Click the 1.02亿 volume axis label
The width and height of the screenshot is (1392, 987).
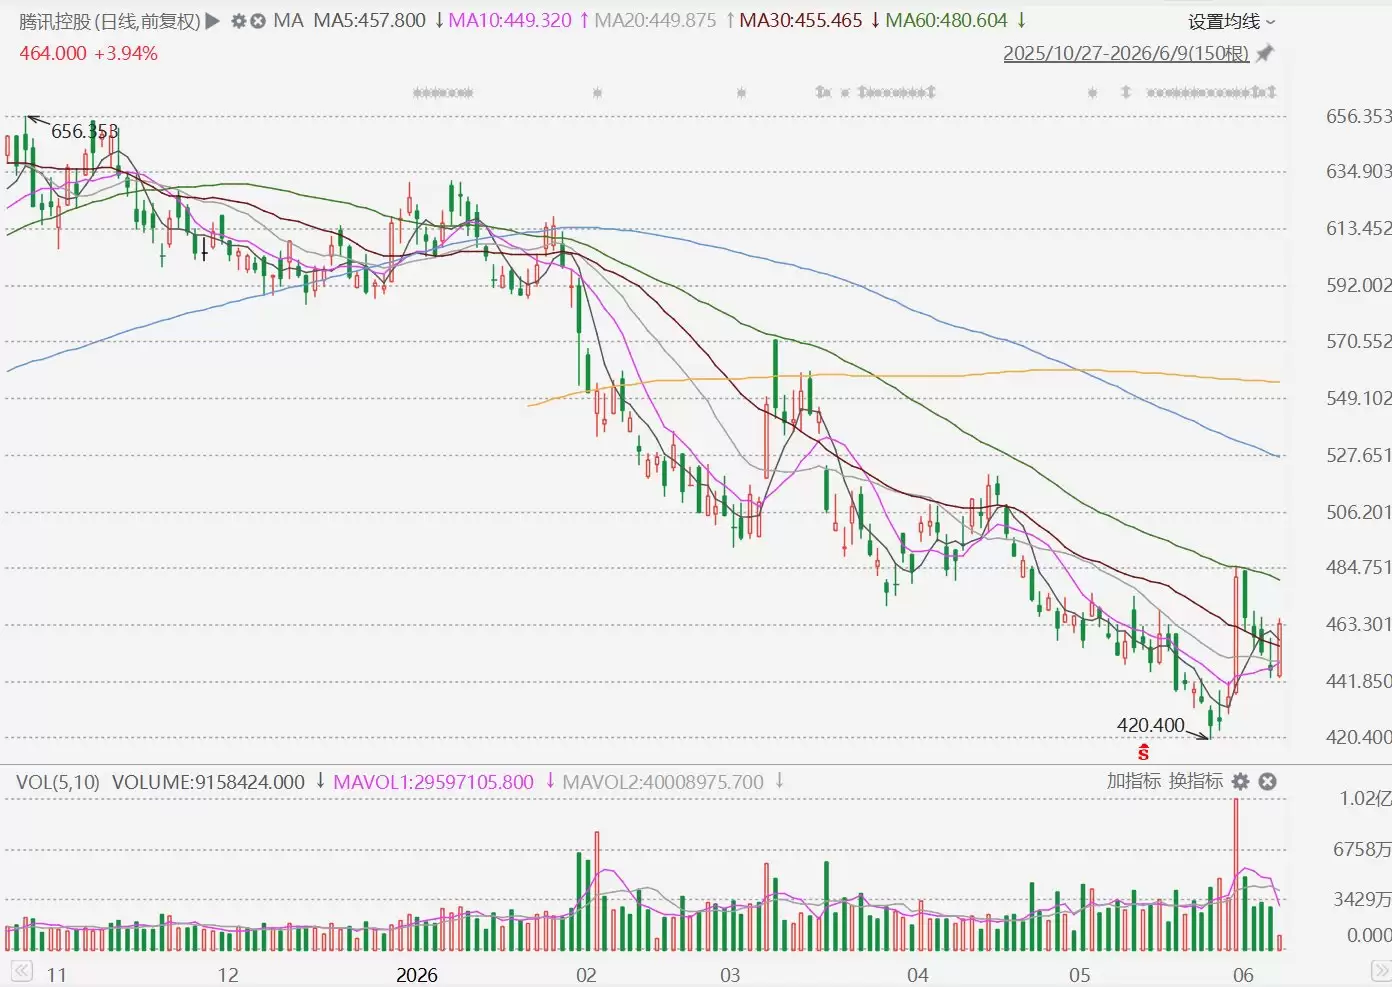[1365, 799]
